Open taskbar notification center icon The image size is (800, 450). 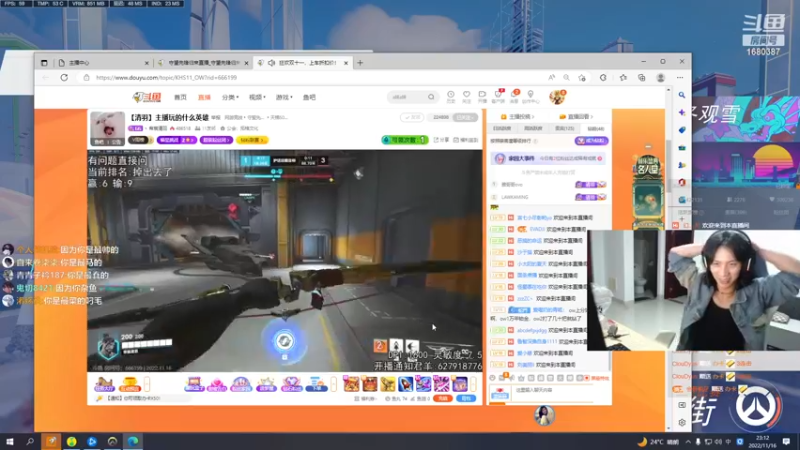[786, 441]
